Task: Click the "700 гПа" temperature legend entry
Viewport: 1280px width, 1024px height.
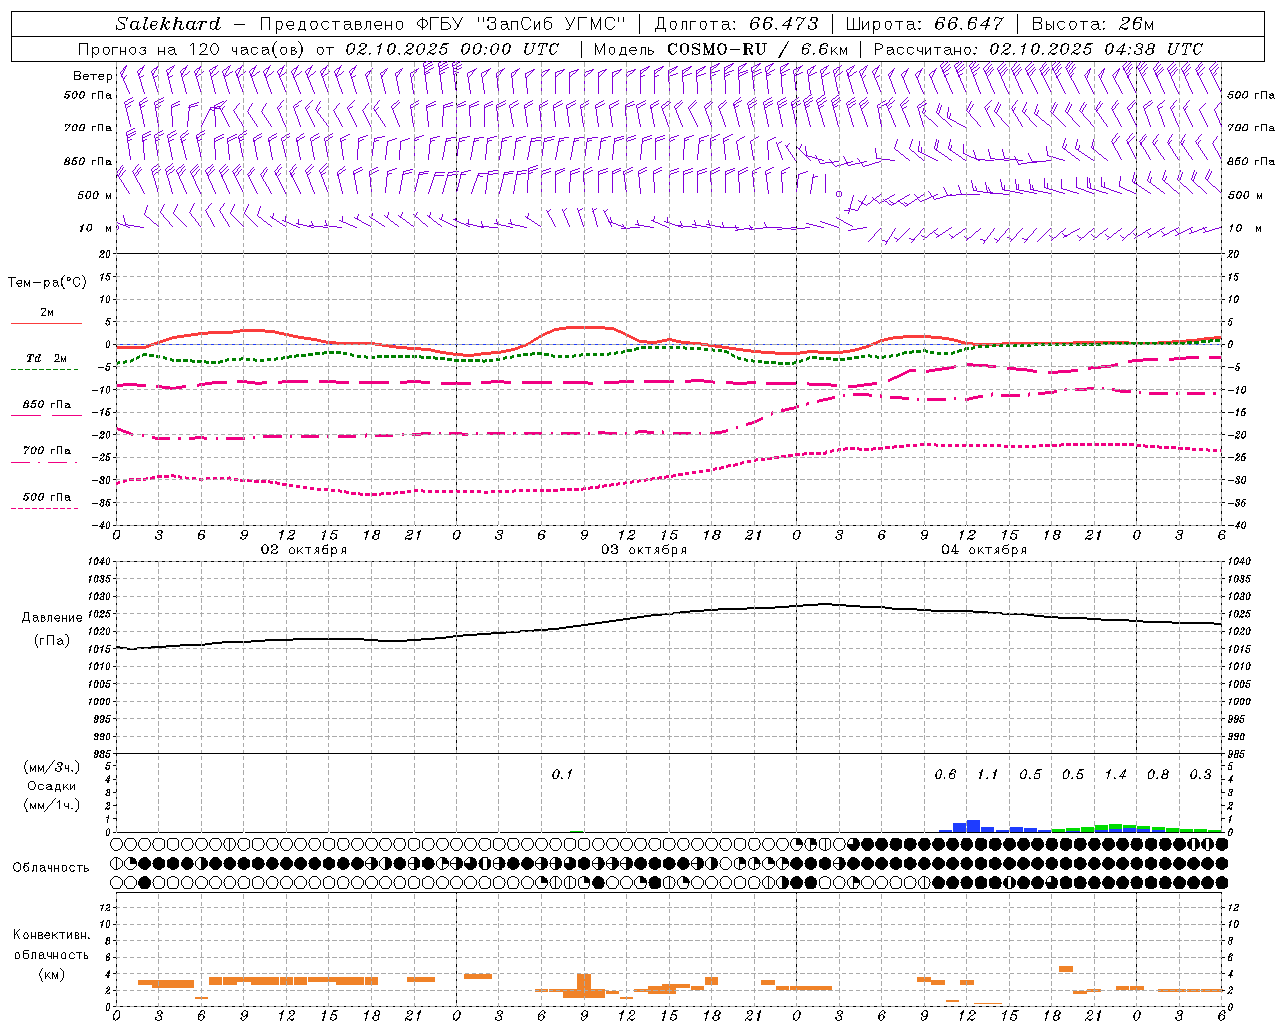Action: pyautogui.click(x=47, y=451)
